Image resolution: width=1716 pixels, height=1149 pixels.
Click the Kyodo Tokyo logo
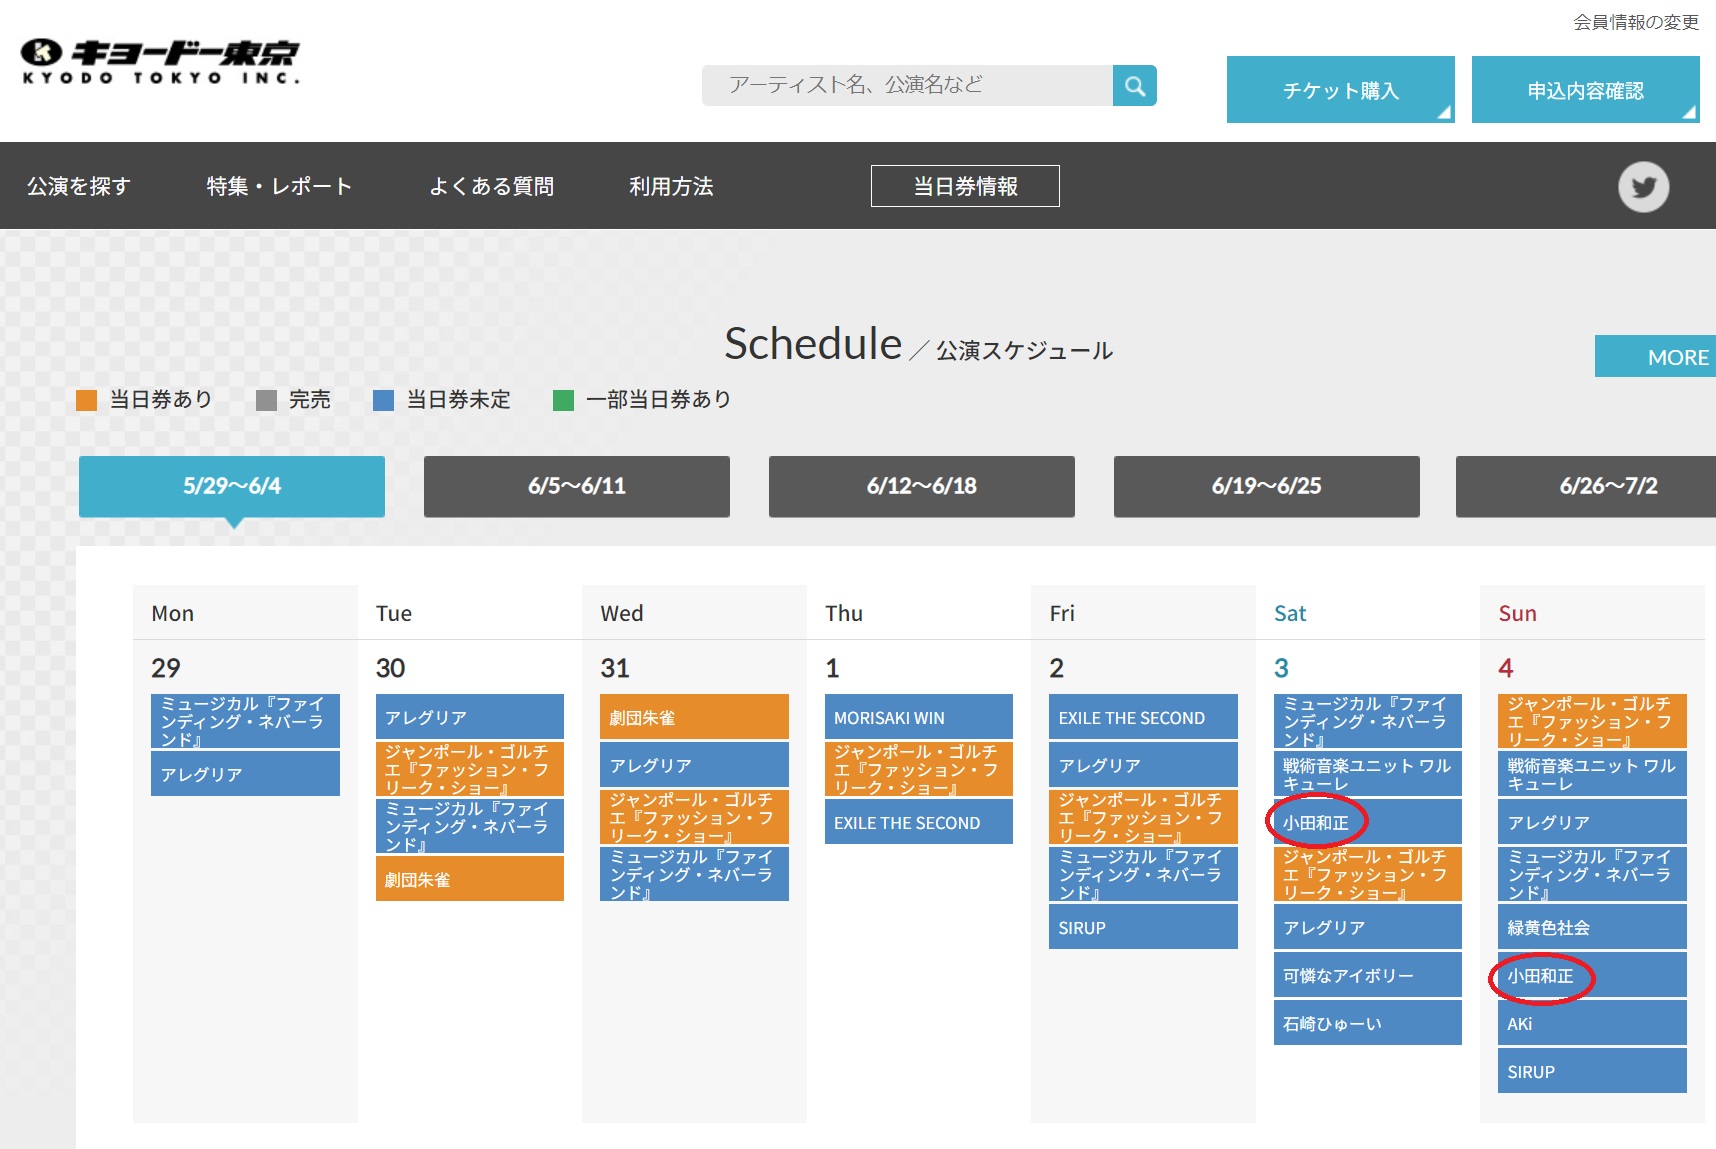[160, 62]
